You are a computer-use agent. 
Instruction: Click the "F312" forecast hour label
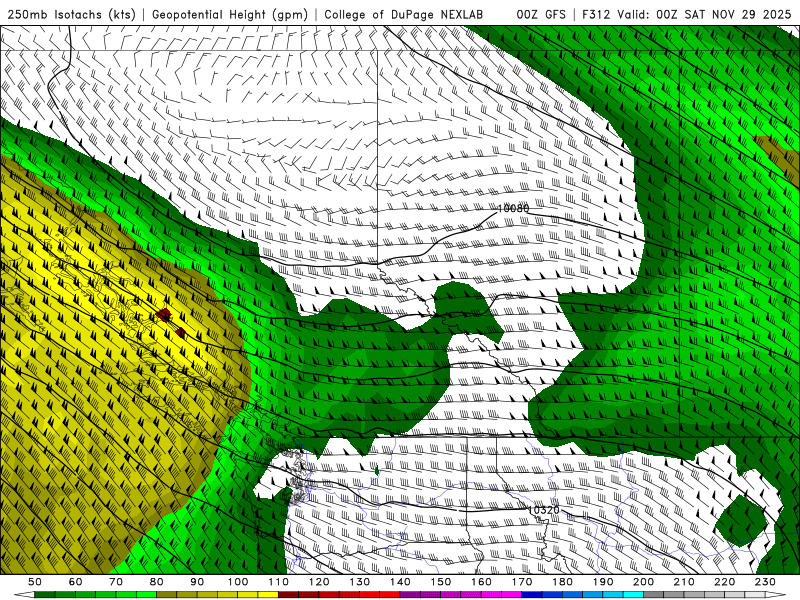coord(596,14)
